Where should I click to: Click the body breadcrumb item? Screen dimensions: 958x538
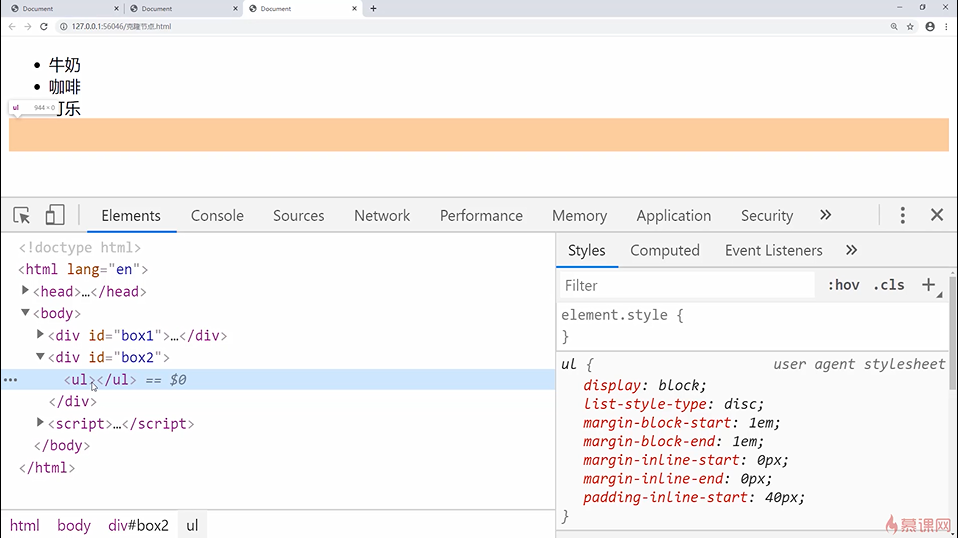click(x=74, y=525)
